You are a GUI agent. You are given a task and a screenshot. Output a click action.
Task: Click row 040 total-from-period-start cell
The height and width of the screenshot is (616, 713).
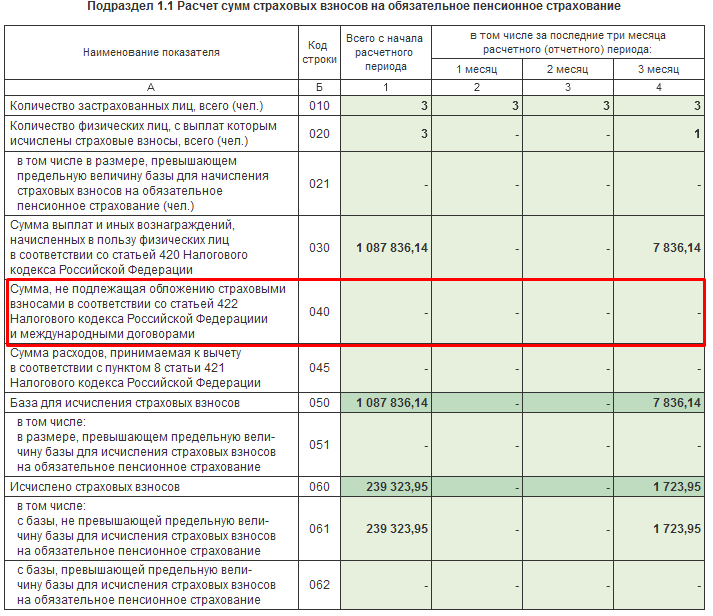tap(386, 312)
